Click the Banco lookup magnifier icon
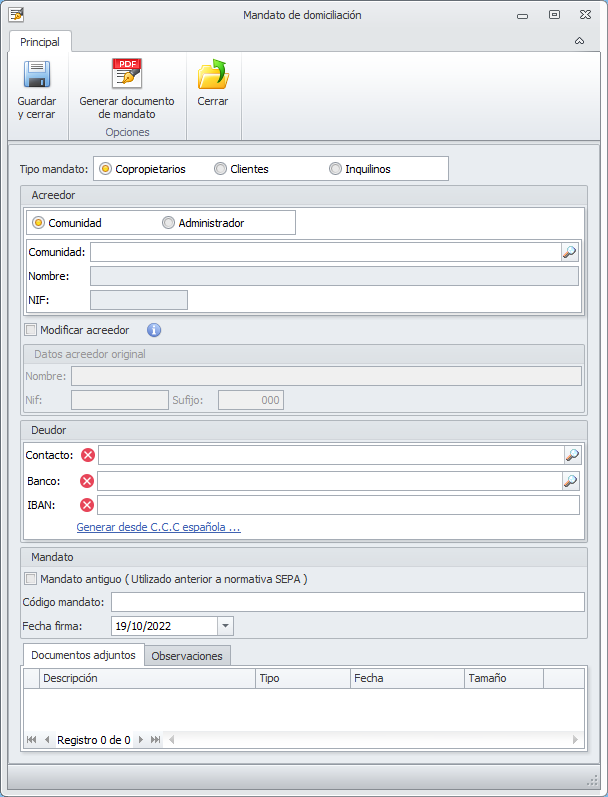Screen dimensions: 608x797 (x=571, y=481)
